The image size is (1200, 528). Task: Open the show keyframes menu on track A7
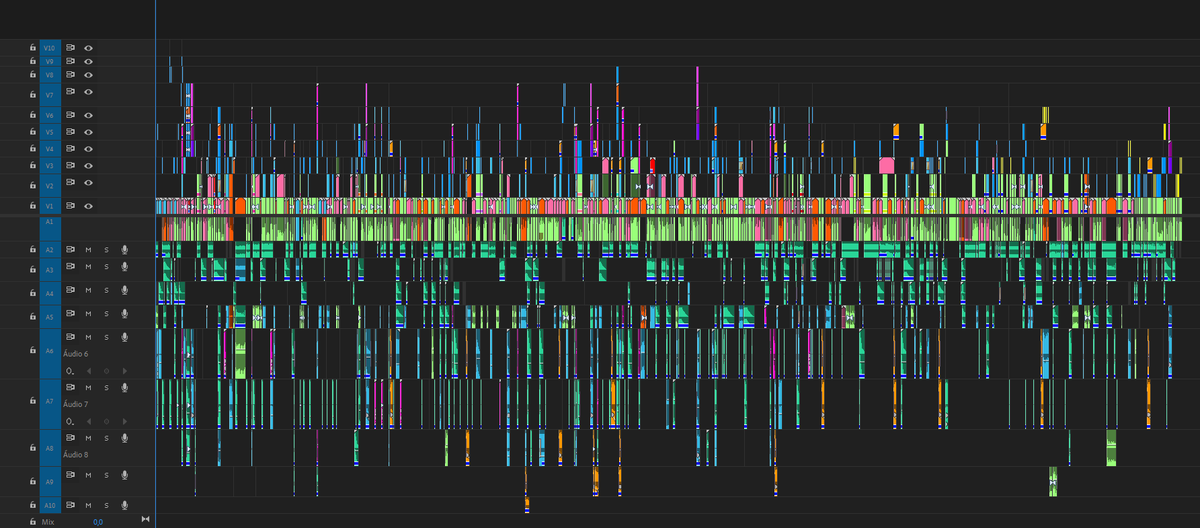70,421
